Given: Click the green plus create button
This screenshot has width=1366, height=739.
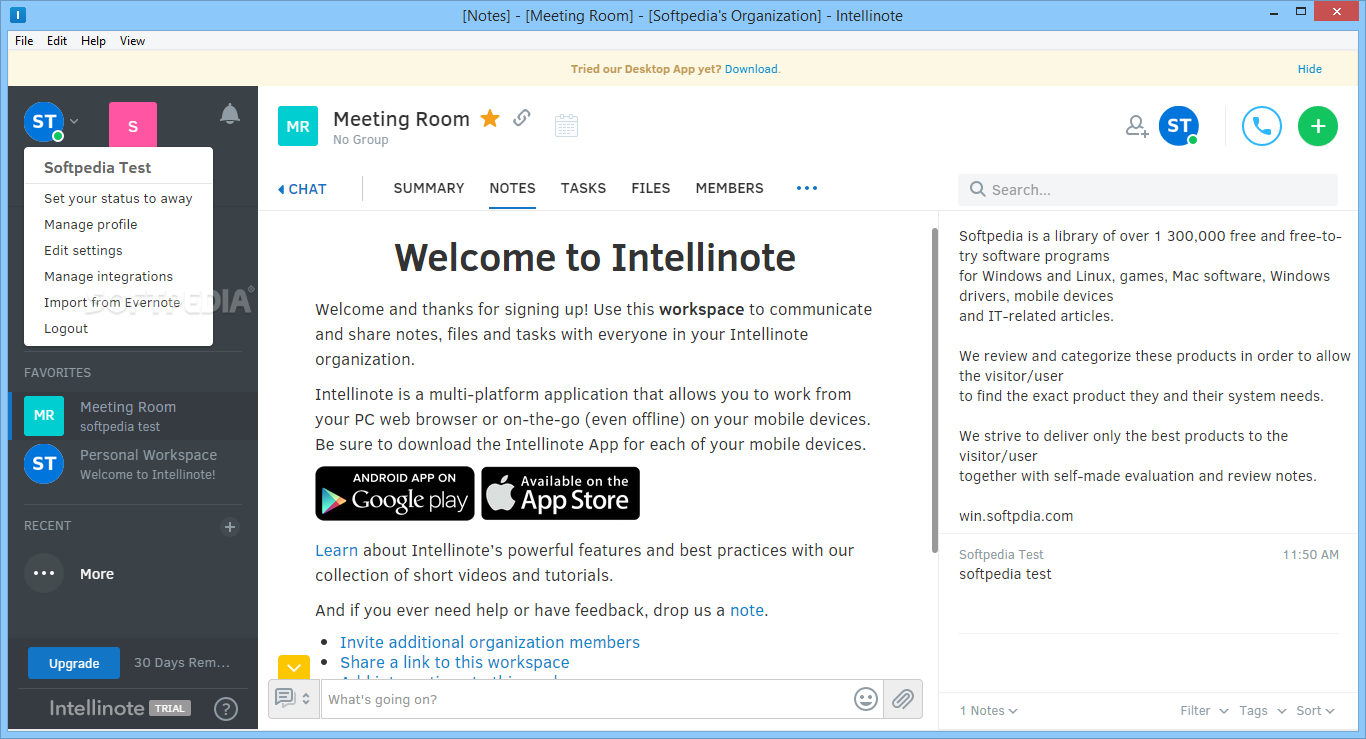Looking at the screenshot, I should [x=1318, y=126].
